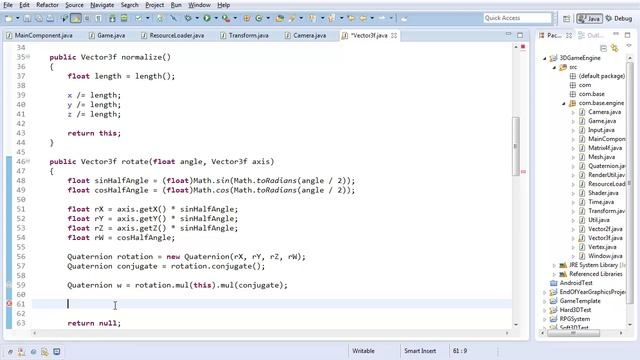Click the green Run button icon
This screenshot has width=640, height=360.
point(207,18)
